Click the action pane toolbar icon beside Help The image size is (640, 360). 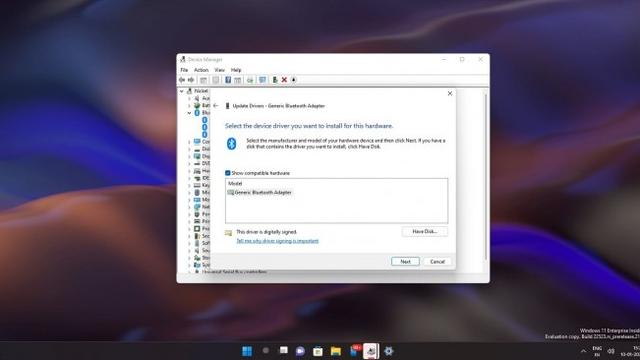point(238,80)
